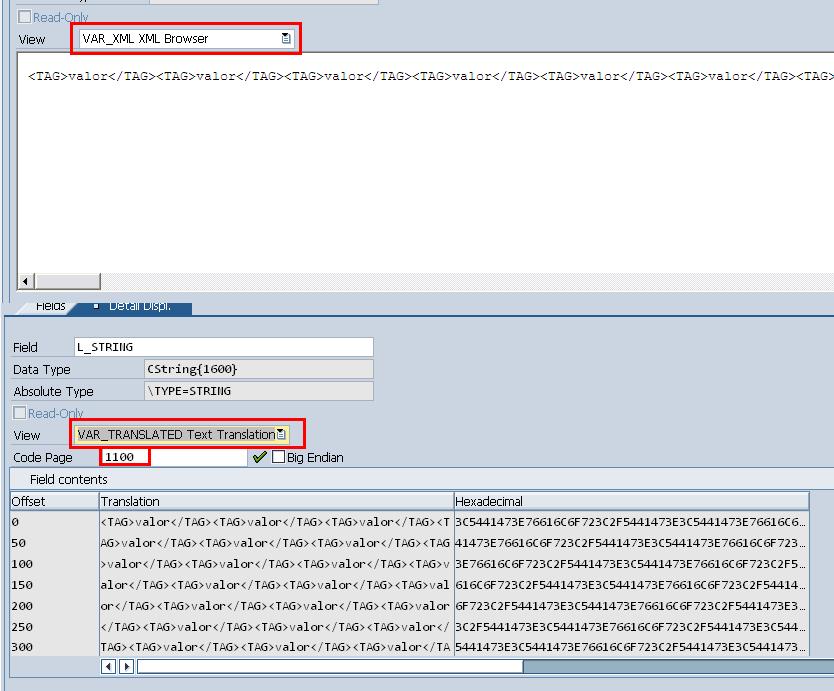Open the VAR_TRANSLATED Text Translation view dropdown
Viewport: 834px width, 691px height.
pos(176,435)
